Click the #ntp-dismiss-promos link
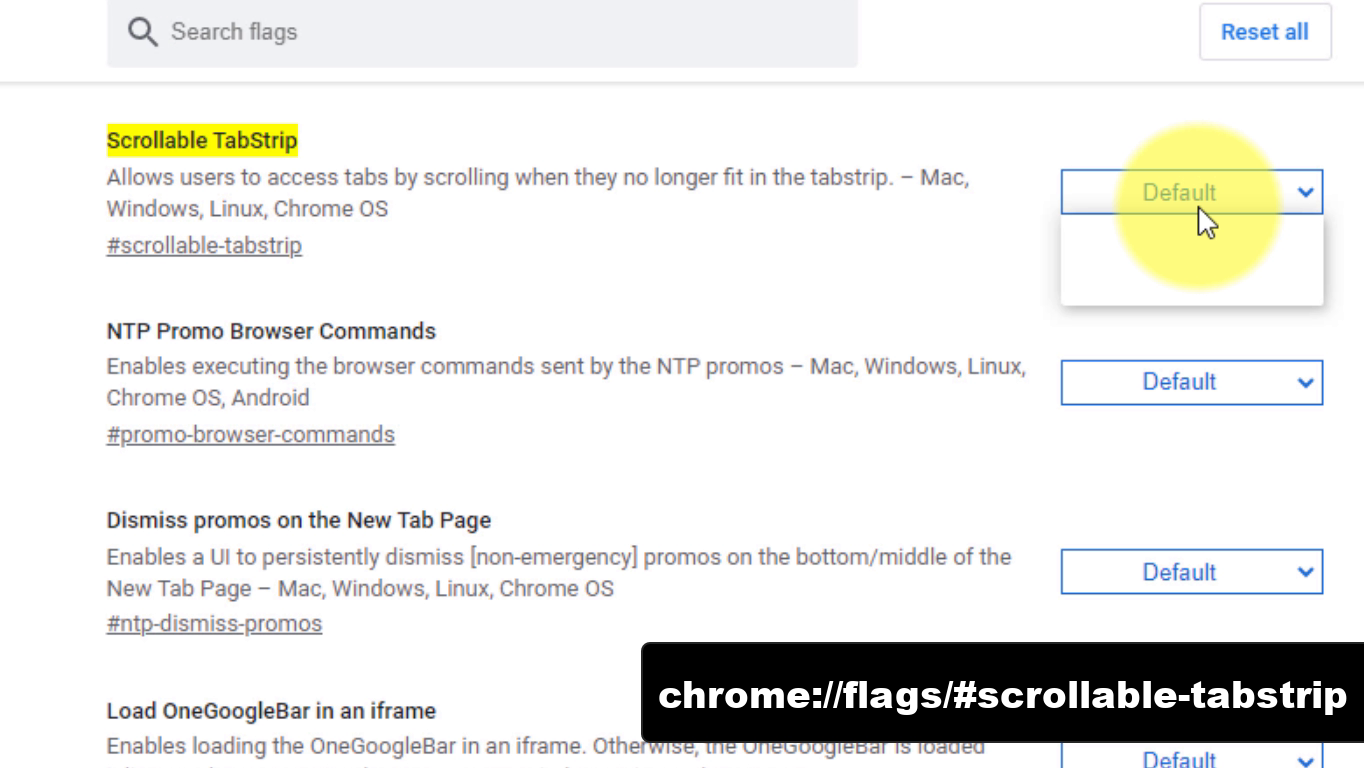Image resolution: width=1364 pixels, height=768 pixels. 214,624
